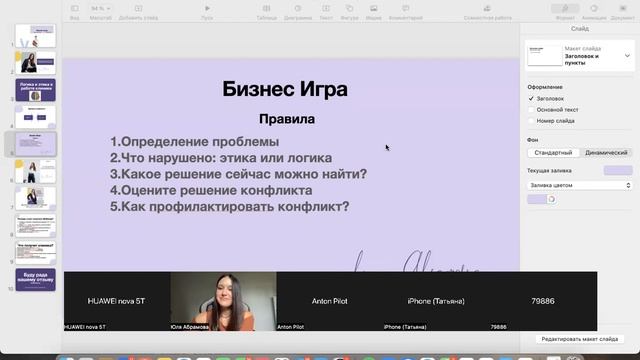The width and height of the screenshot is (640, 360).
Task: Open the fill color well swatch
Action: point(537,199)
